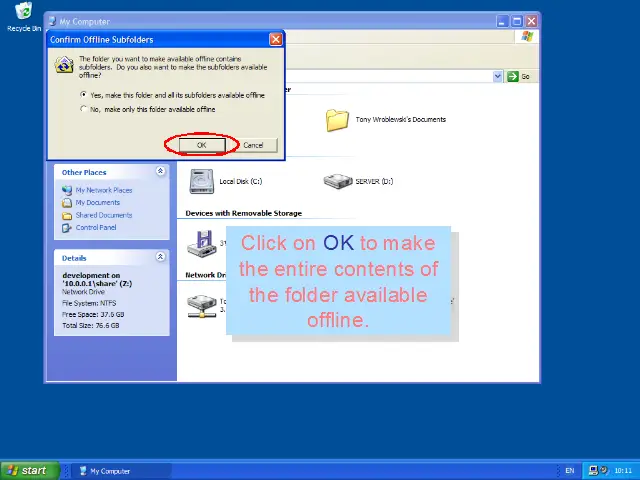Choose 'Yes, make this folder and all subfolders' option
This screenshot has height=480, width=640.
[84, 95]
